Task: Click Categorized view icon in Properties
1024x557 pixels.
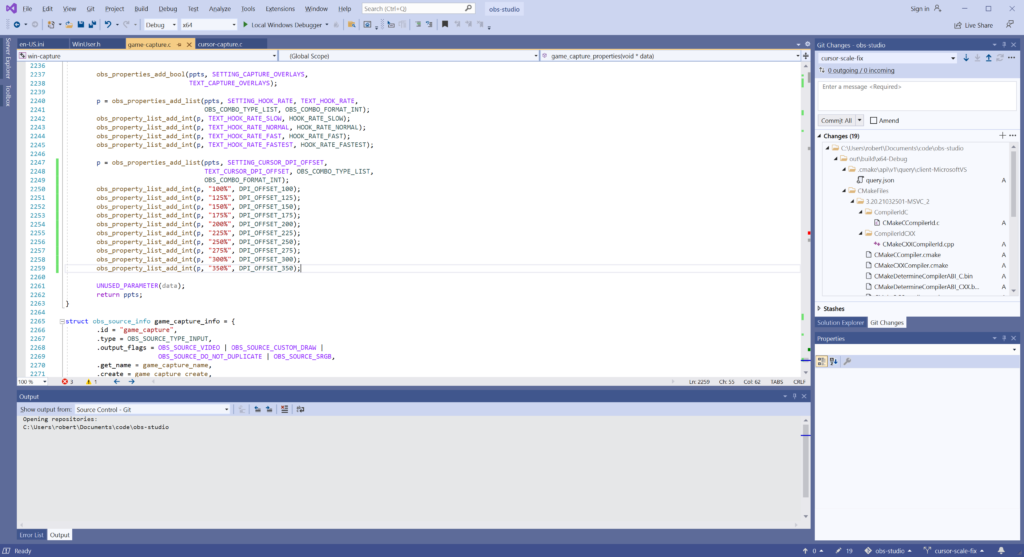Action: tap(822, 361)
